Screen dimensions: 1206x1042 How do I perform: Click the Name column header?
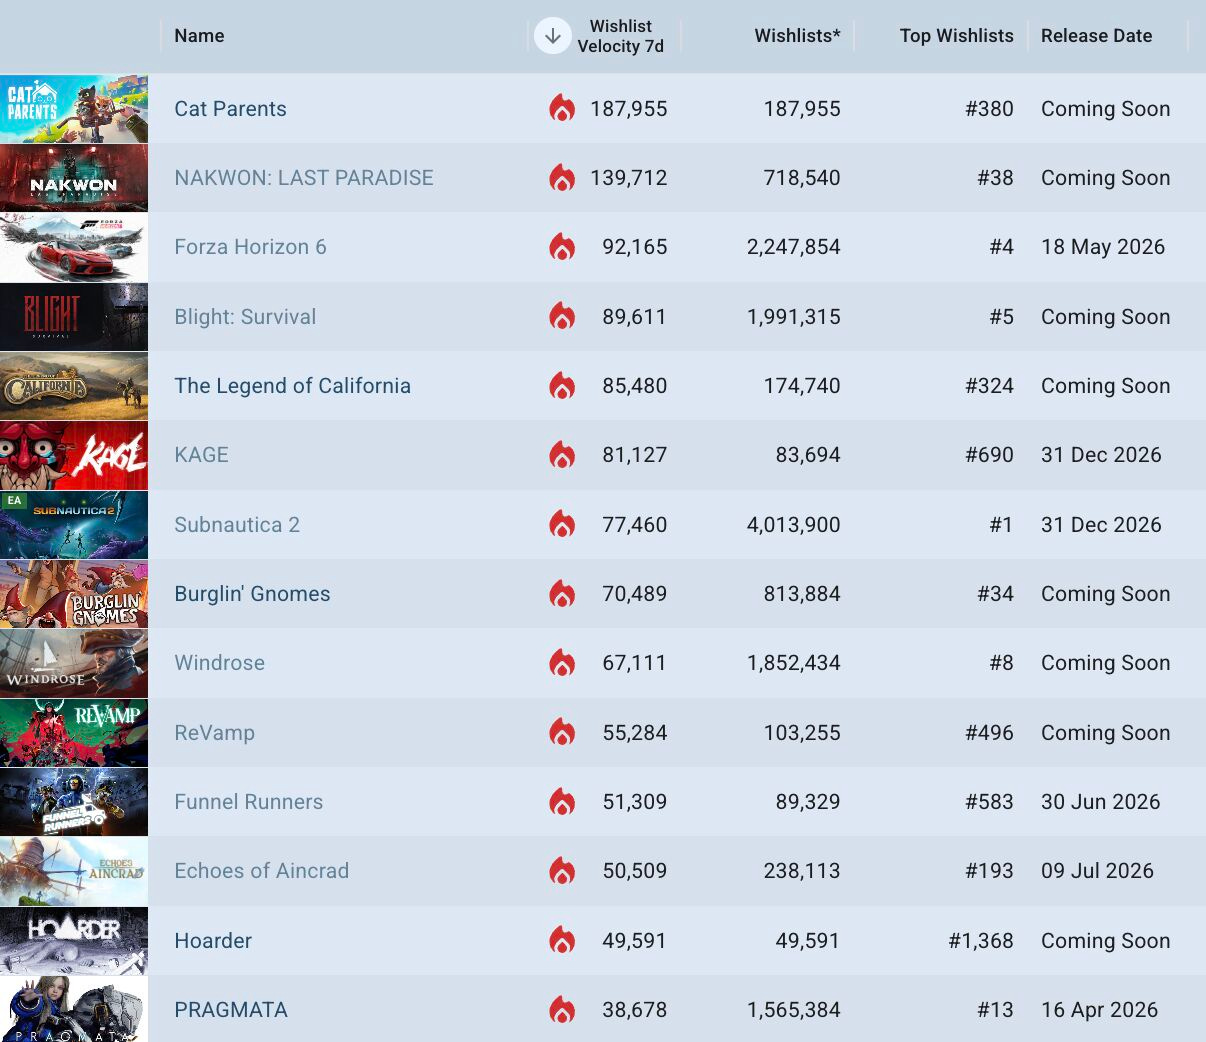tap(199, 36)
